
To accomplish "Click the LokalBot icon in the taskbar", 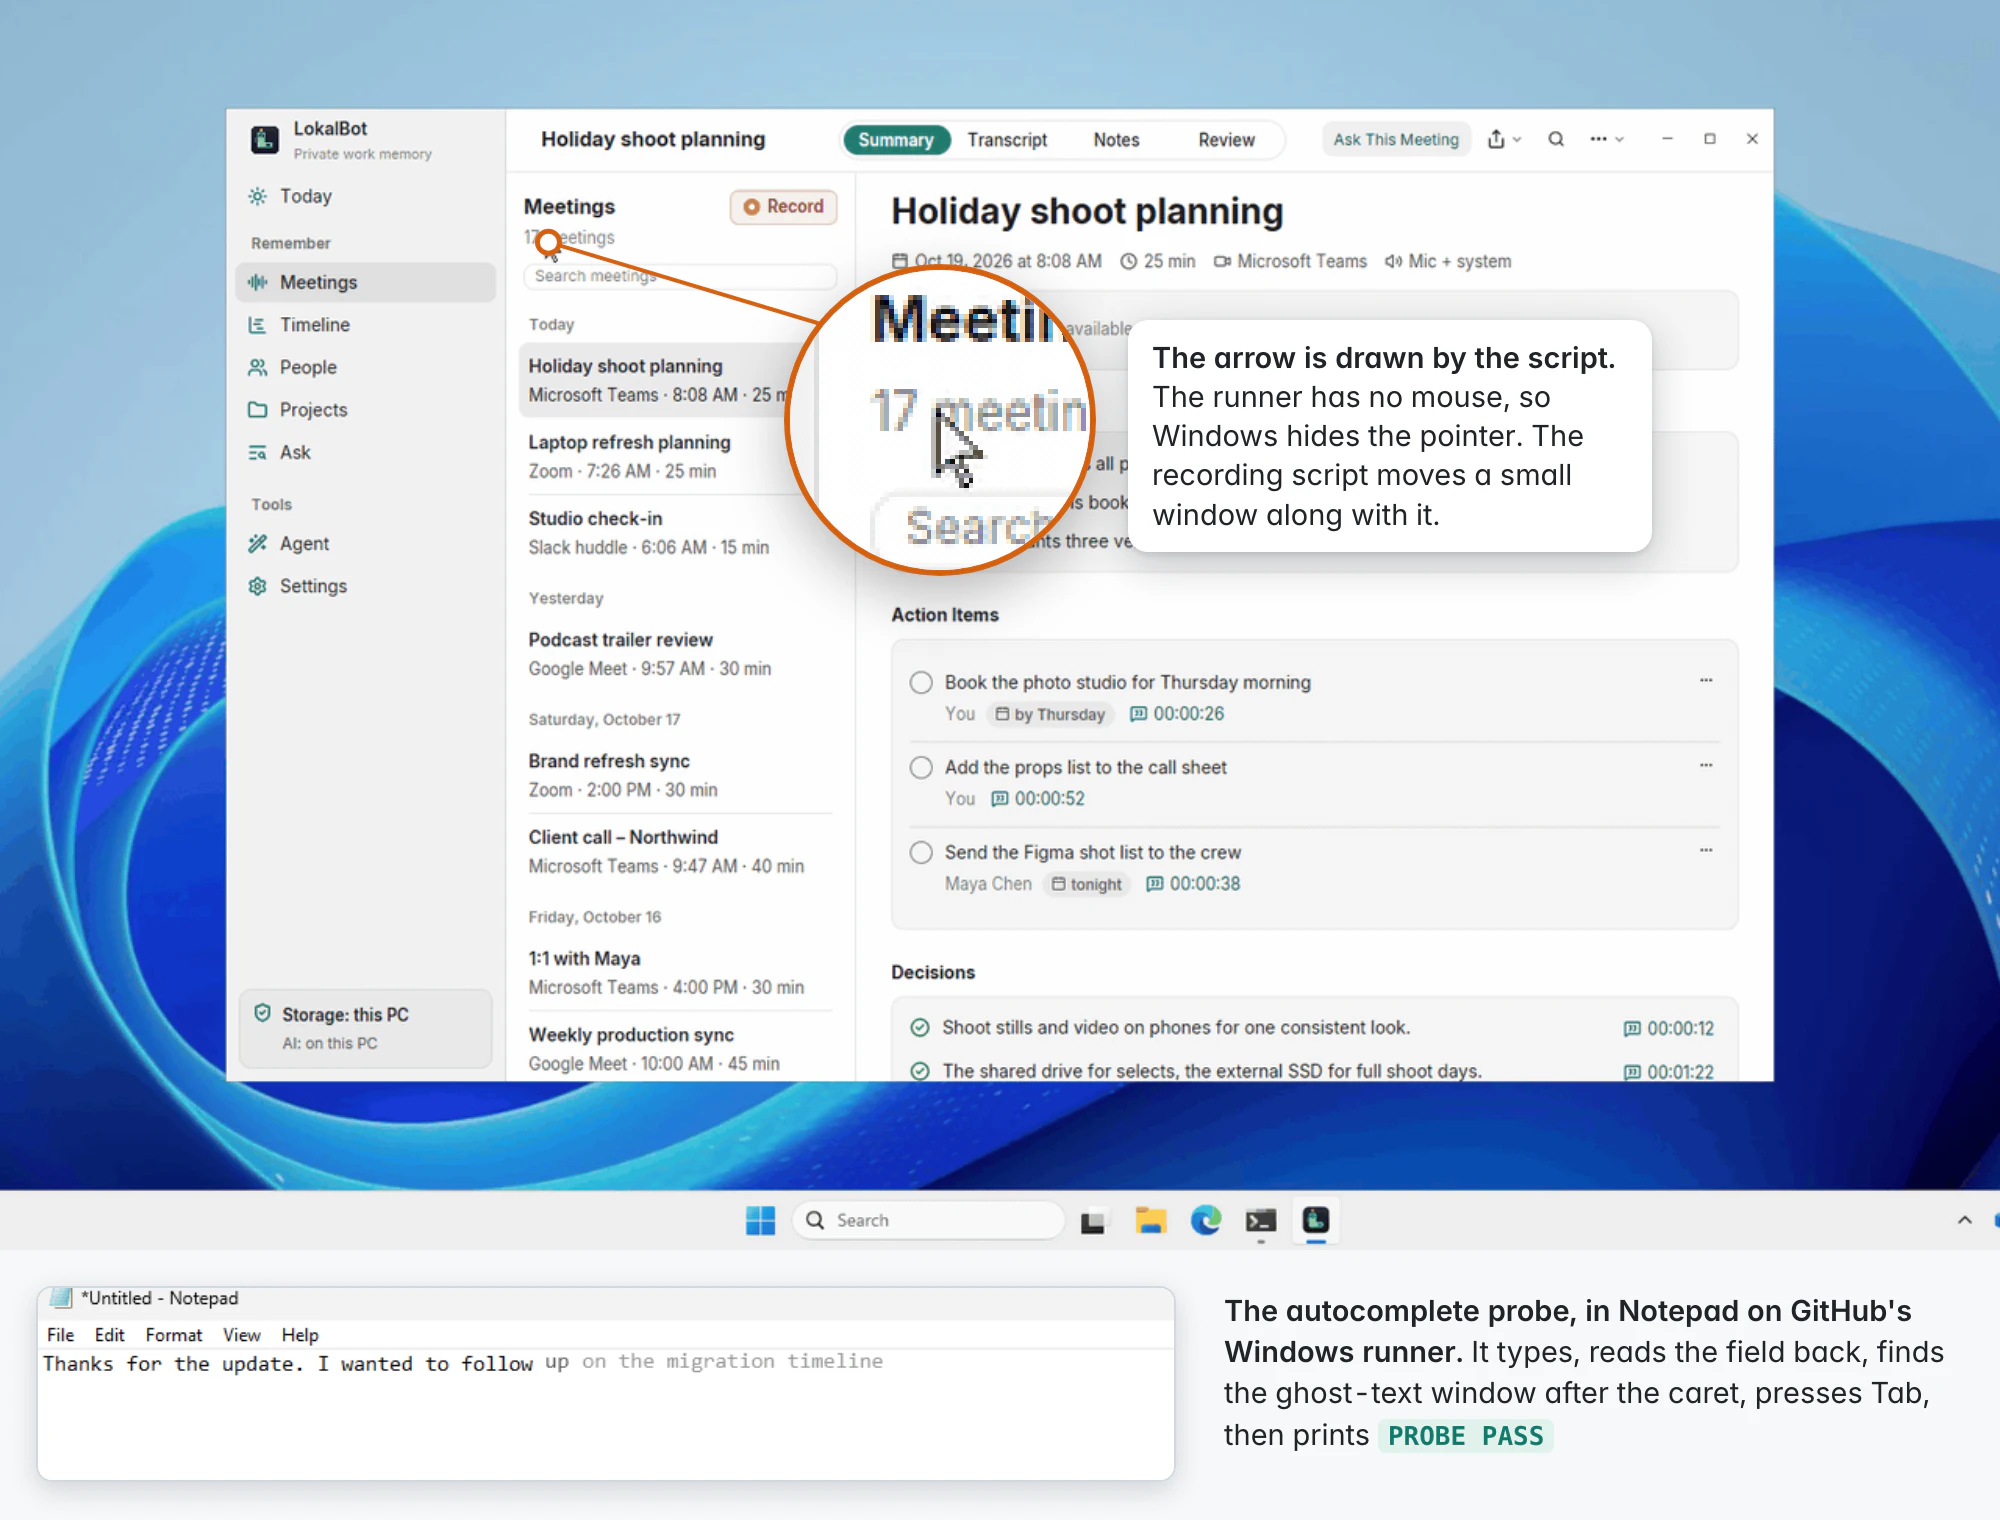I will pyautogui.click(x=1316, y=1220).
